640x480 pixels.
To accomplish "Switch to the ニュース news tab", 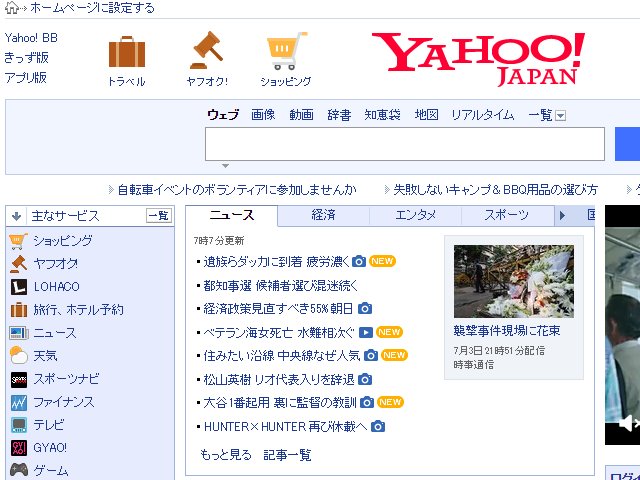I will (231, 215).
